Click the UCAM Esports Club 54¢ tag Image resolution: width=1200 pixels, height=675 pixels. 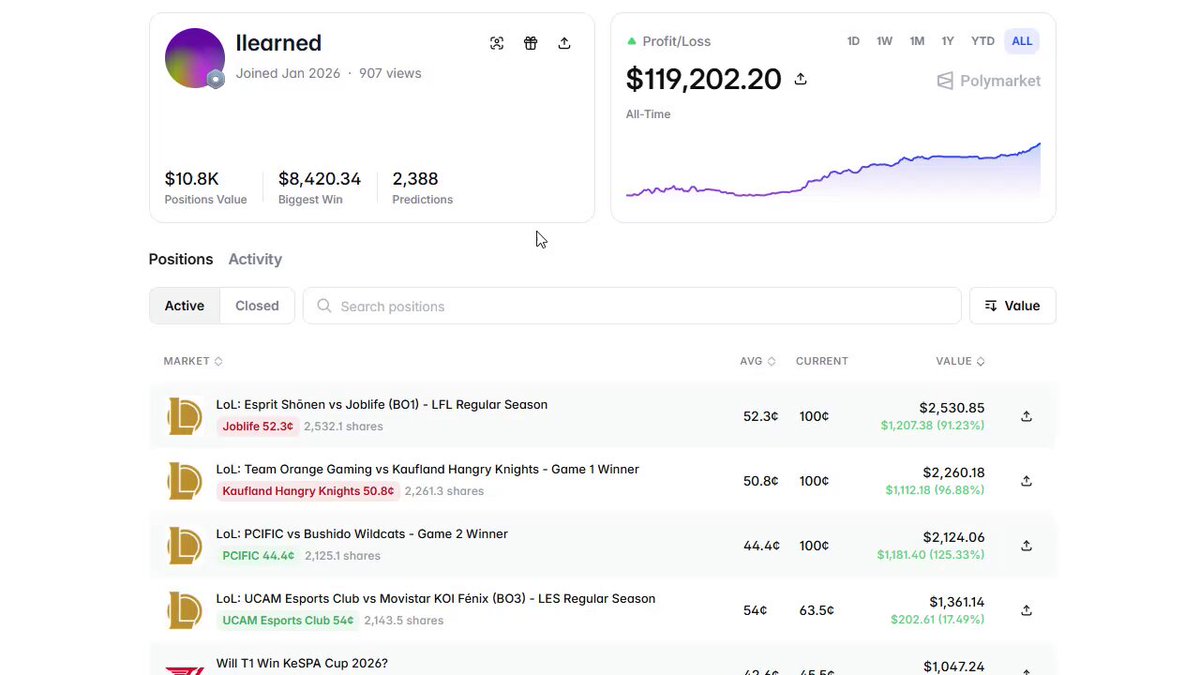coord(288,620)
